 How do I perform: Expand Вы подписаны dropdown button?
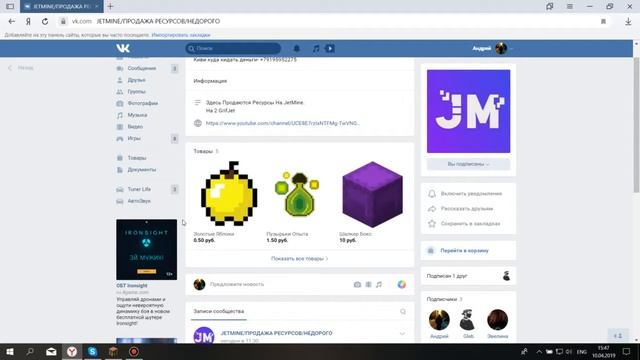468,164
